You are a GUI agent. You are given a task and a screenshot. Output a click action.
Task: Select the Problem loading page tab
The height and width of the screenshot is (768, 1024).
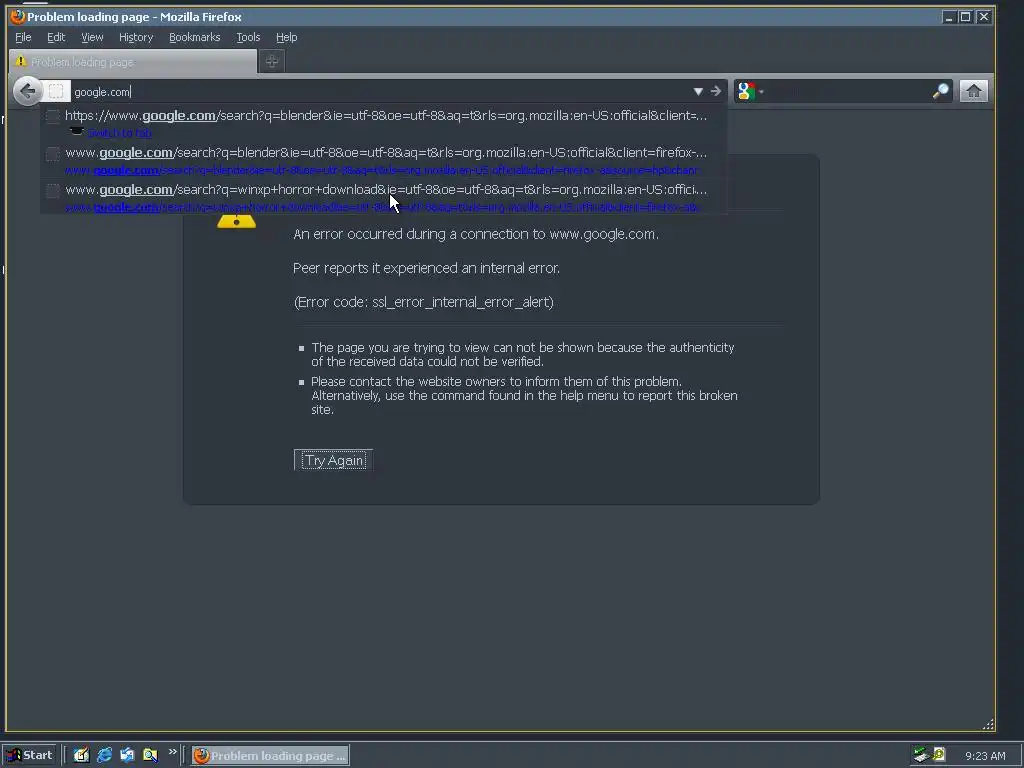133,62
